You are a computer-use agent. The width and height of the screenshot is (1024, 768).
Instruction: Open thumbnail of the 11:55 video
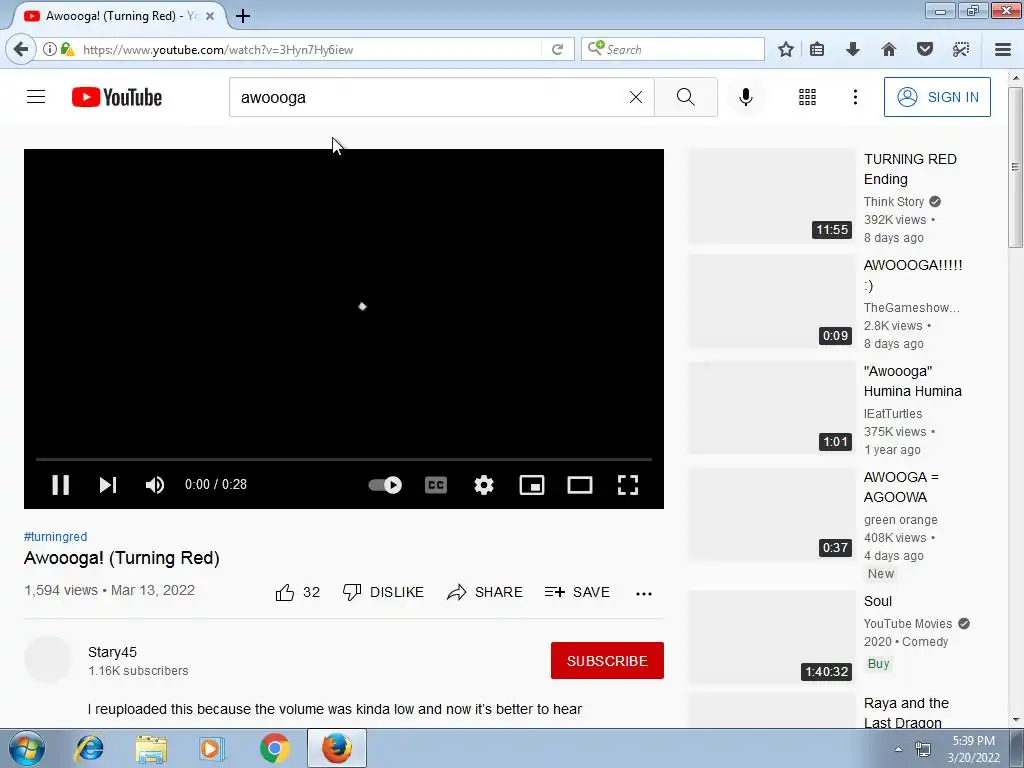pos(772,196)
